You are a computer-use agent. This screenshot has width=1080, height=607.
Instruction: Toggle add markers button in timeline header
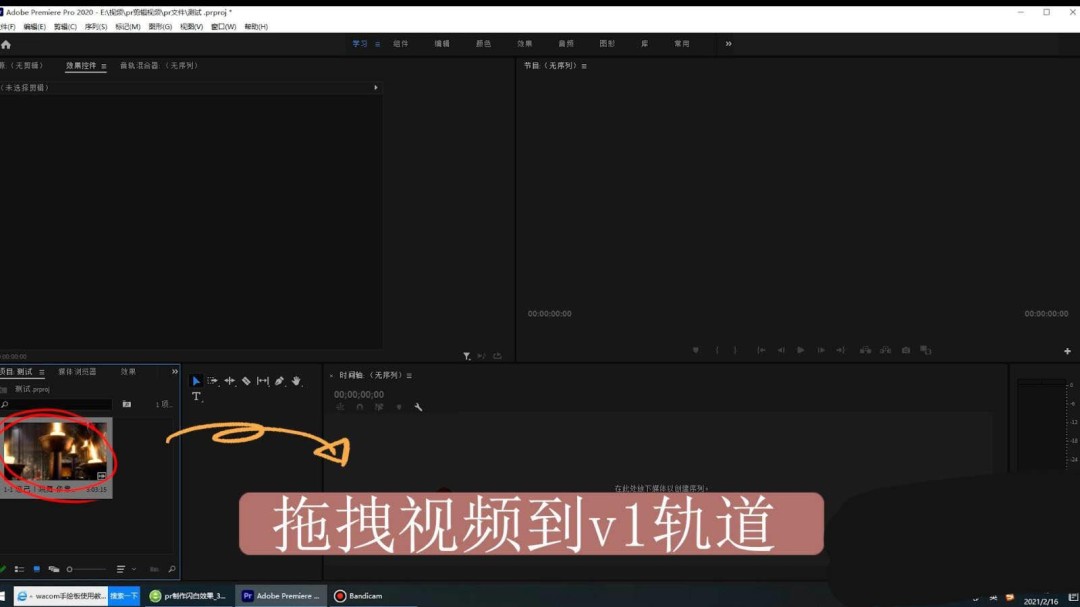click(x=399, y=407)
